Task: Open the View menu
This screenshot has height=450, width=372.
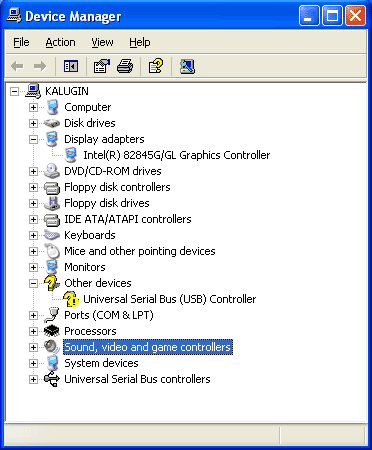Action: click(x=102, y=42)
